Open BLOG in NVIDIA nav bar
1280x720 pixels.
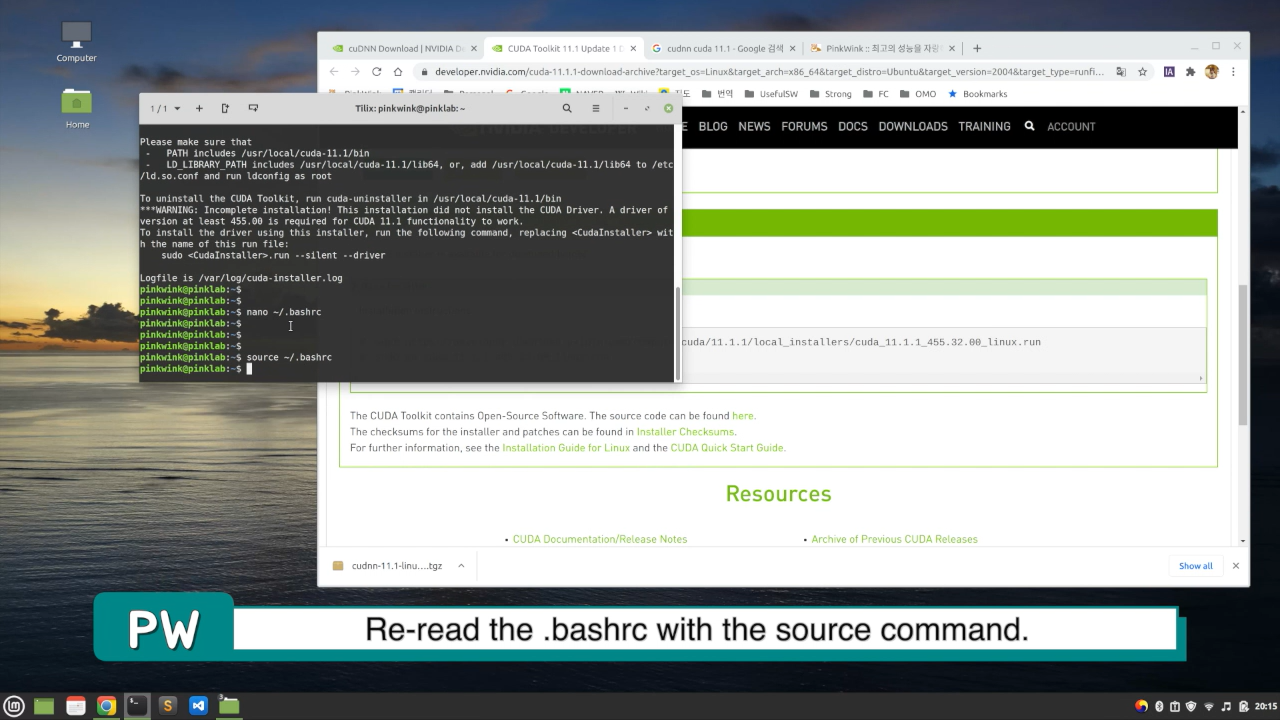pos(713,126)
